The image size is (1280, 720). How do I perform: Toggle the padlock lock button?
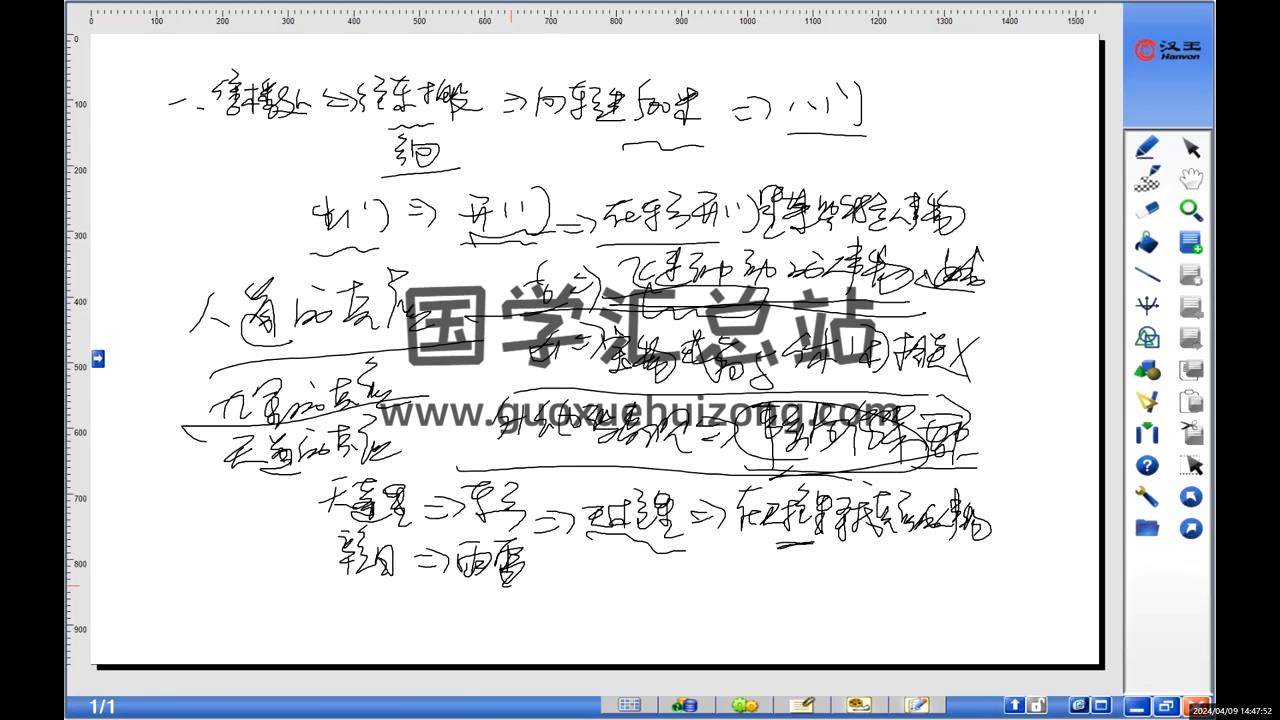click(1037, 705)
